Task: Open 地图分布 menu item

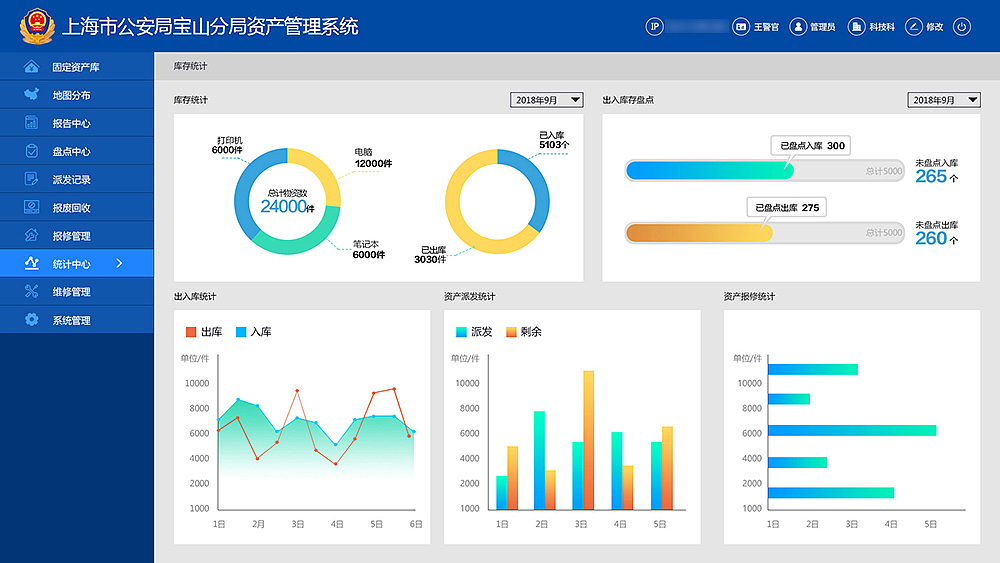Action: (77, 94)
